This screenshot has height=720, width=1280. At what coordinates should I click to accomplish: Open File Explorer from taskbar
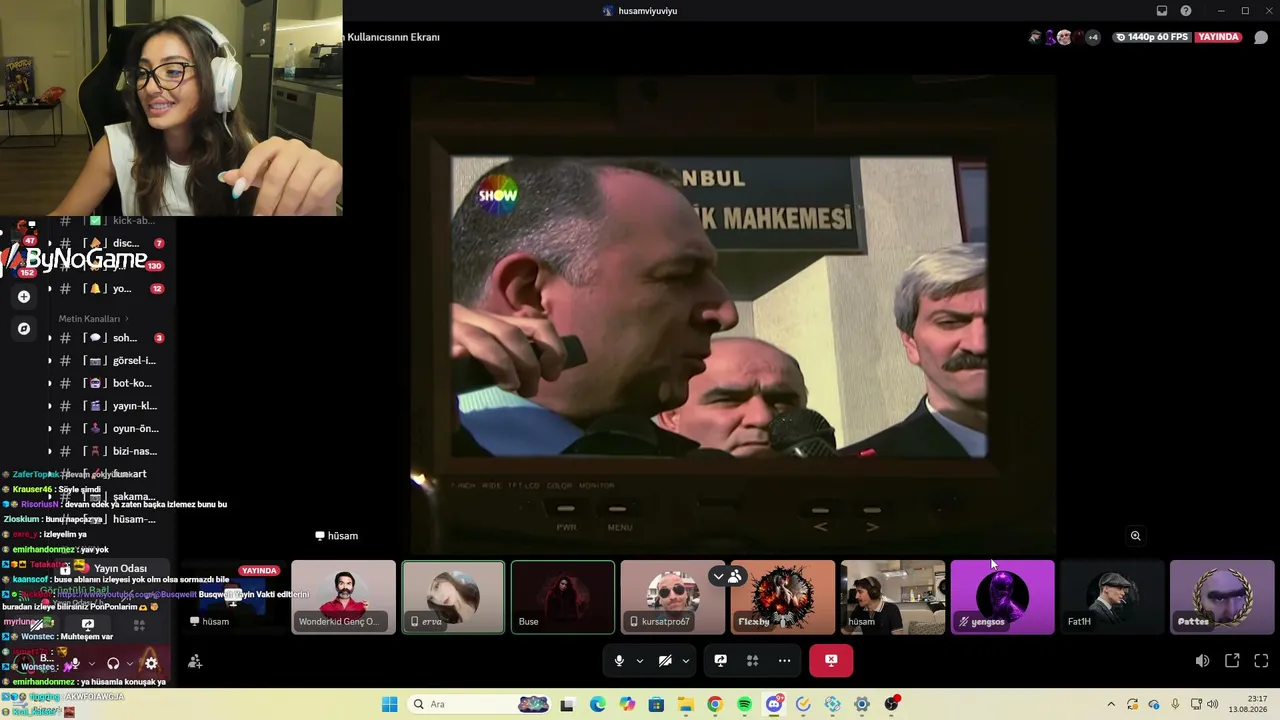pos(685,704)
